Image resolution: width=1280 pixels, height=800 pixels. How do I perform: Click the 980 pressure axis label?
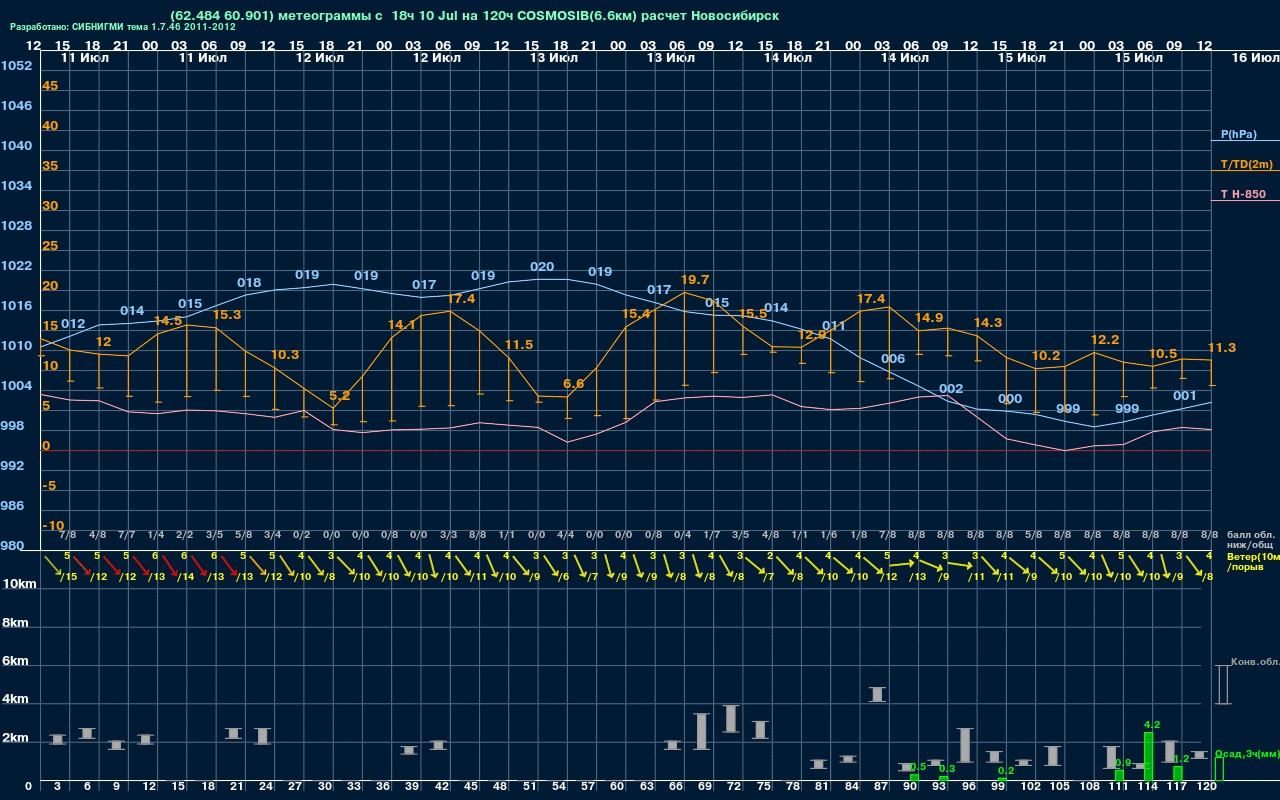tap(12, 546)
